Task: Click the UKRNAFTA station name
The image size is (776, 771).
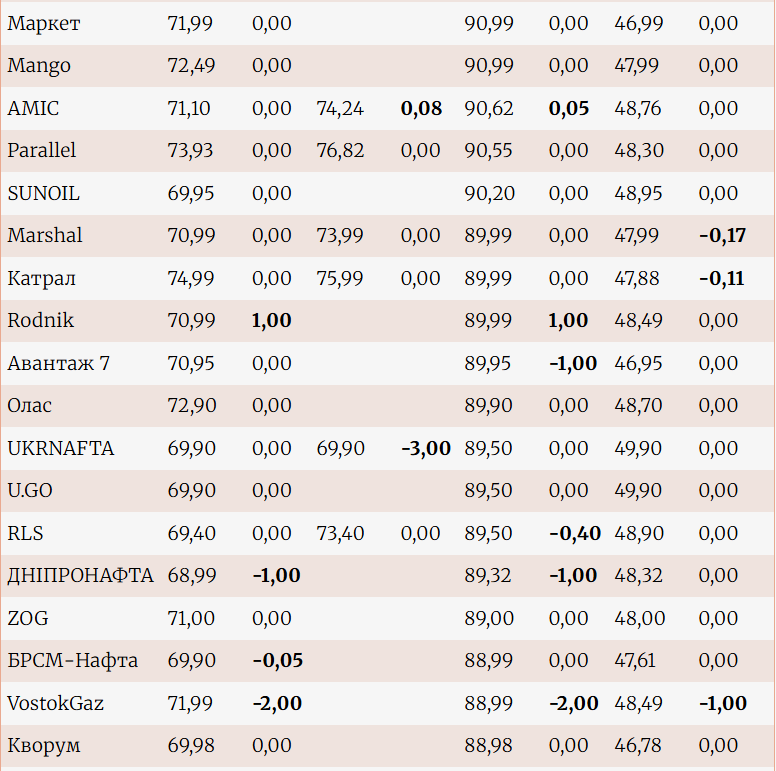Action: coord(61,448)
